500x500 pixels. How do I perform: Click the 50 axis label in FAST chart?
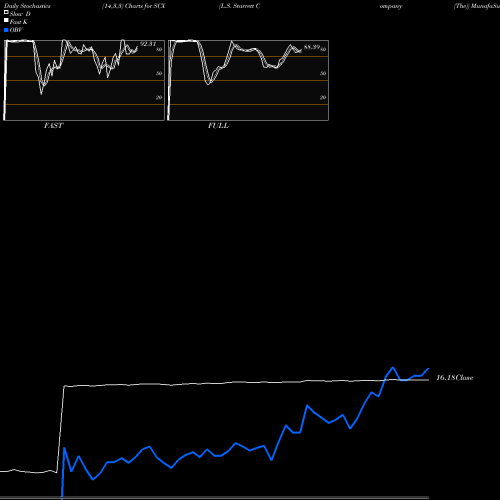pyautogui.click(x=159, y=73)
